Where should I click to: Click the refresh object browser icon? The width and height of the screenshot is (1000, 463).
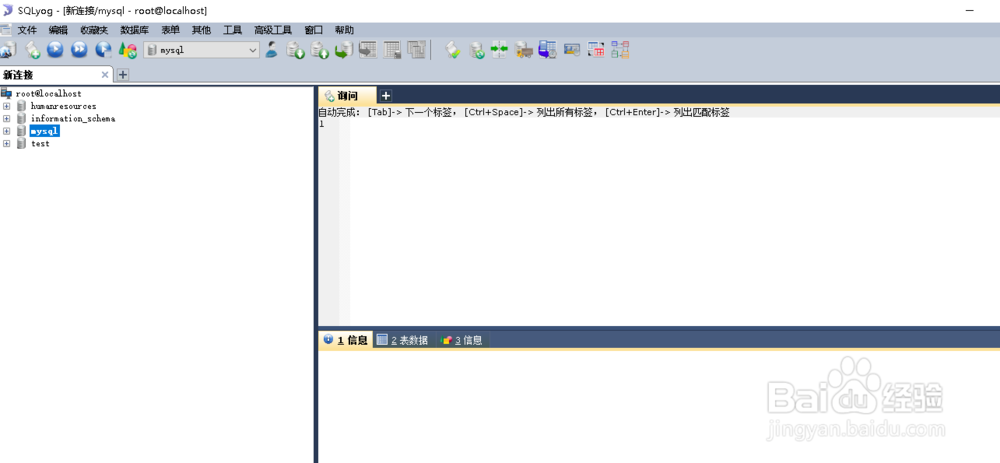128,50
